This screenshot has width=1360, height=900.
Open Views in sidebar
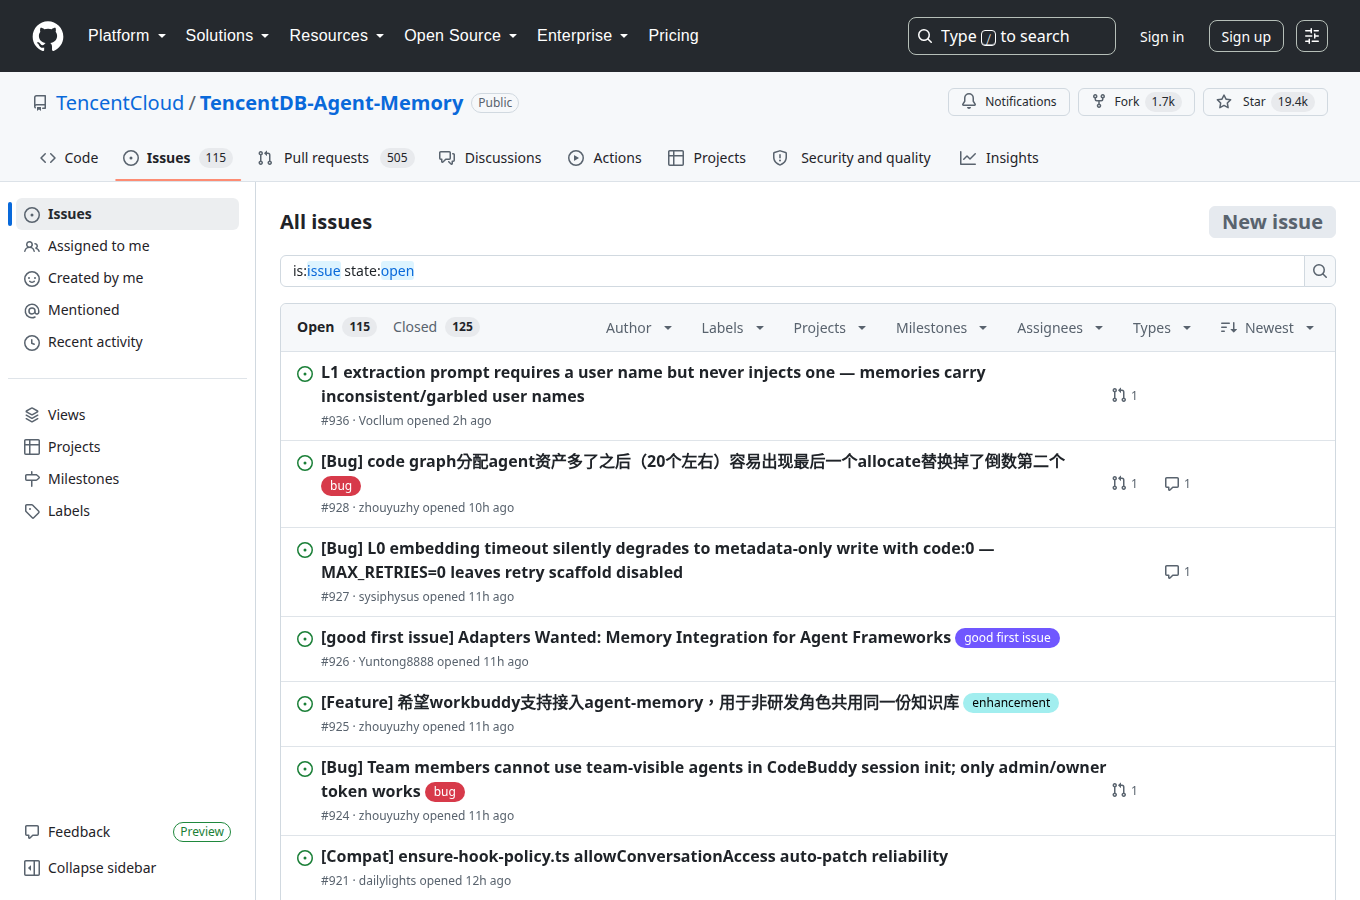127,415
